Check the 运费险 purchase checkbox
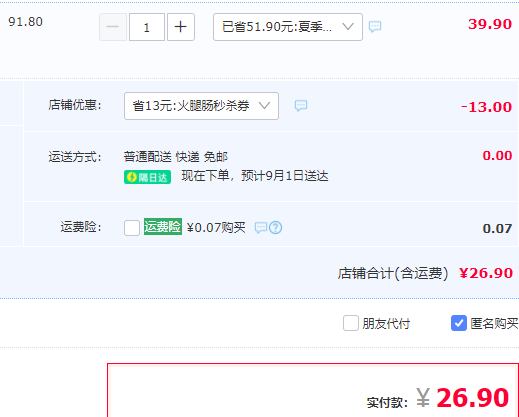This screenshot has width=519, height=417. click(132, 228)
